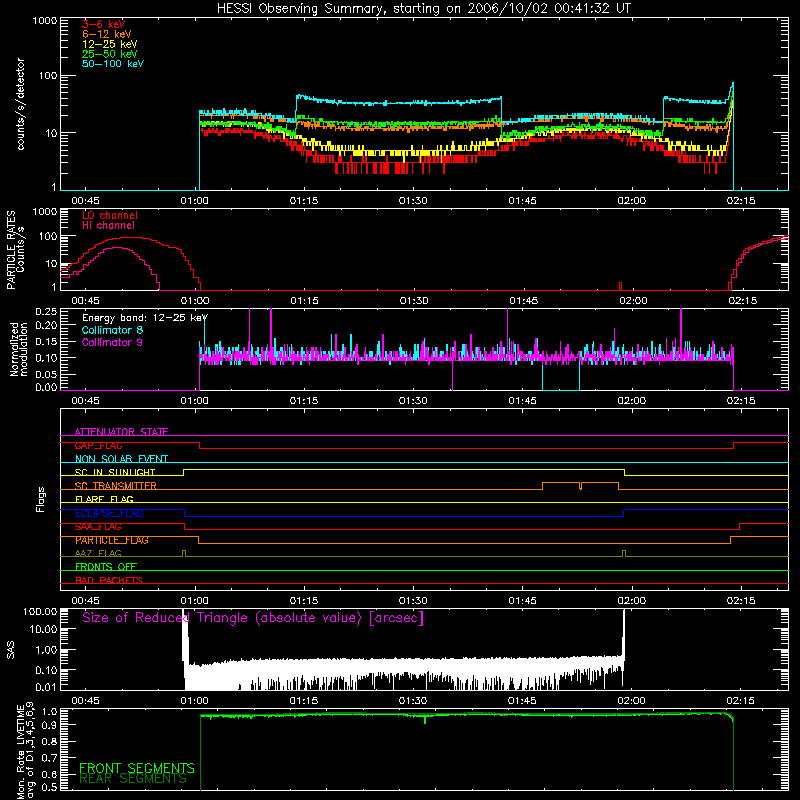Click the "0.20" modulation axis value

(x=46, y=325)
